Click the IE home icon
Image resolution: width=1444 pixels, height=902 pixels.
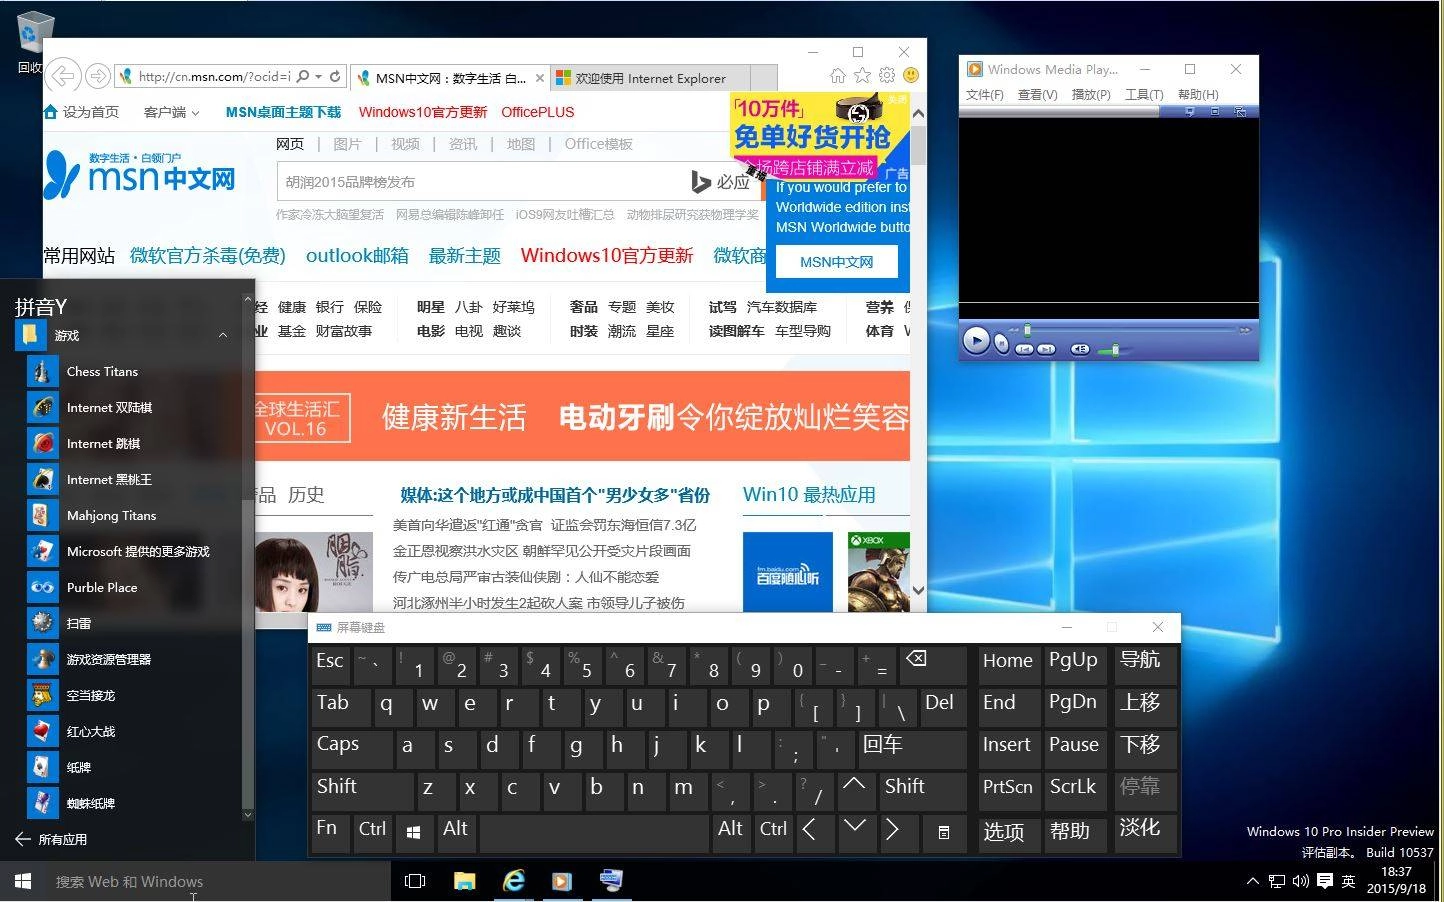pyautogui.click(x=838, y=76)
